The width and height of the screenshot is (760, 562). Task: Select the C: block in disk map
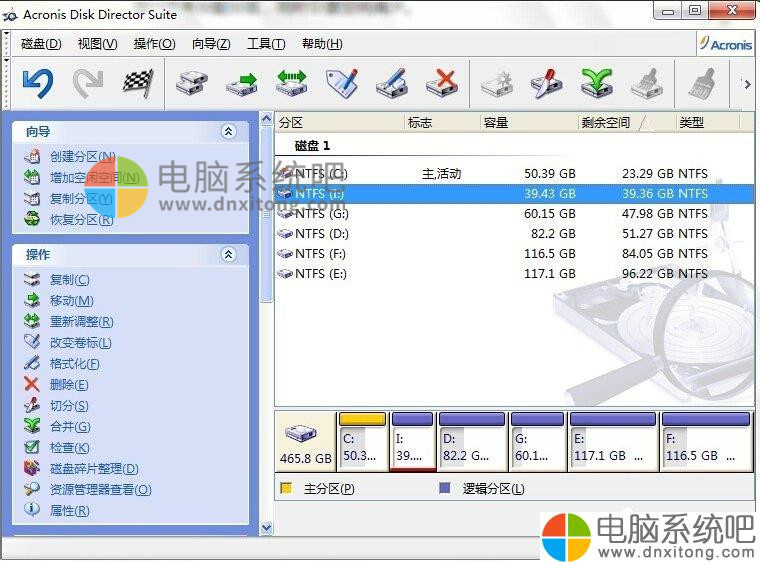point(363,442)
